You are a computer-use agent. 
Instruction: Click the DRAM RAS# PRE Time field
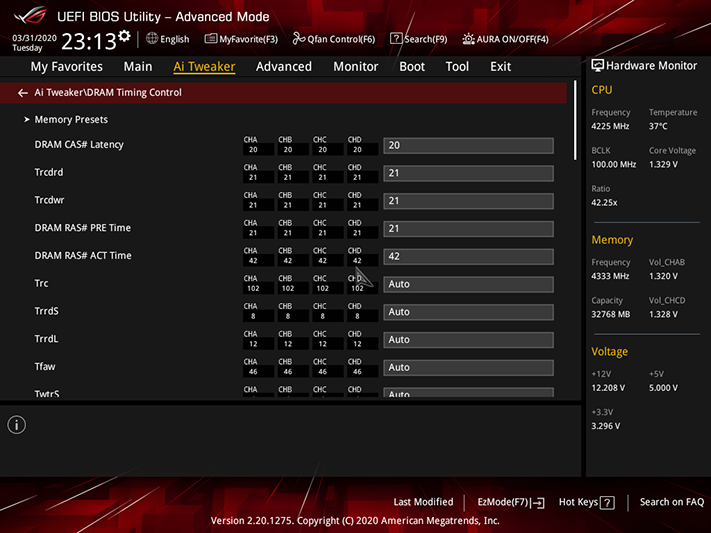[468, 229]
